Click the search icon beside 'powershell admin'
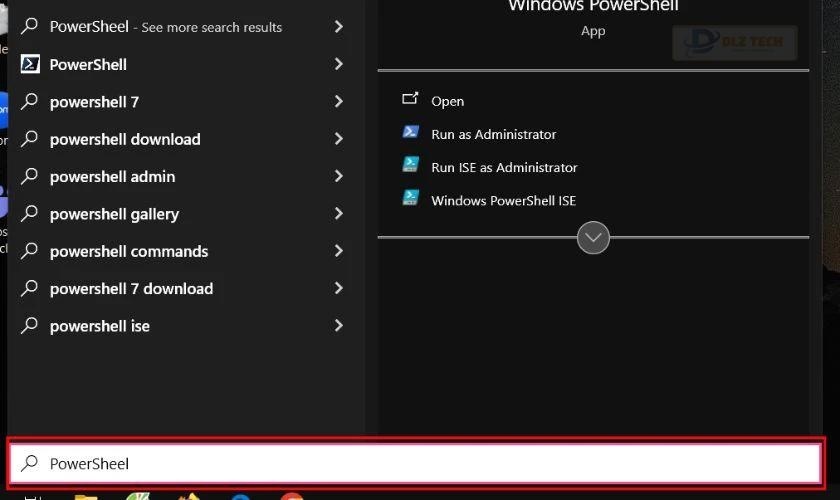 tap(29, 176)
